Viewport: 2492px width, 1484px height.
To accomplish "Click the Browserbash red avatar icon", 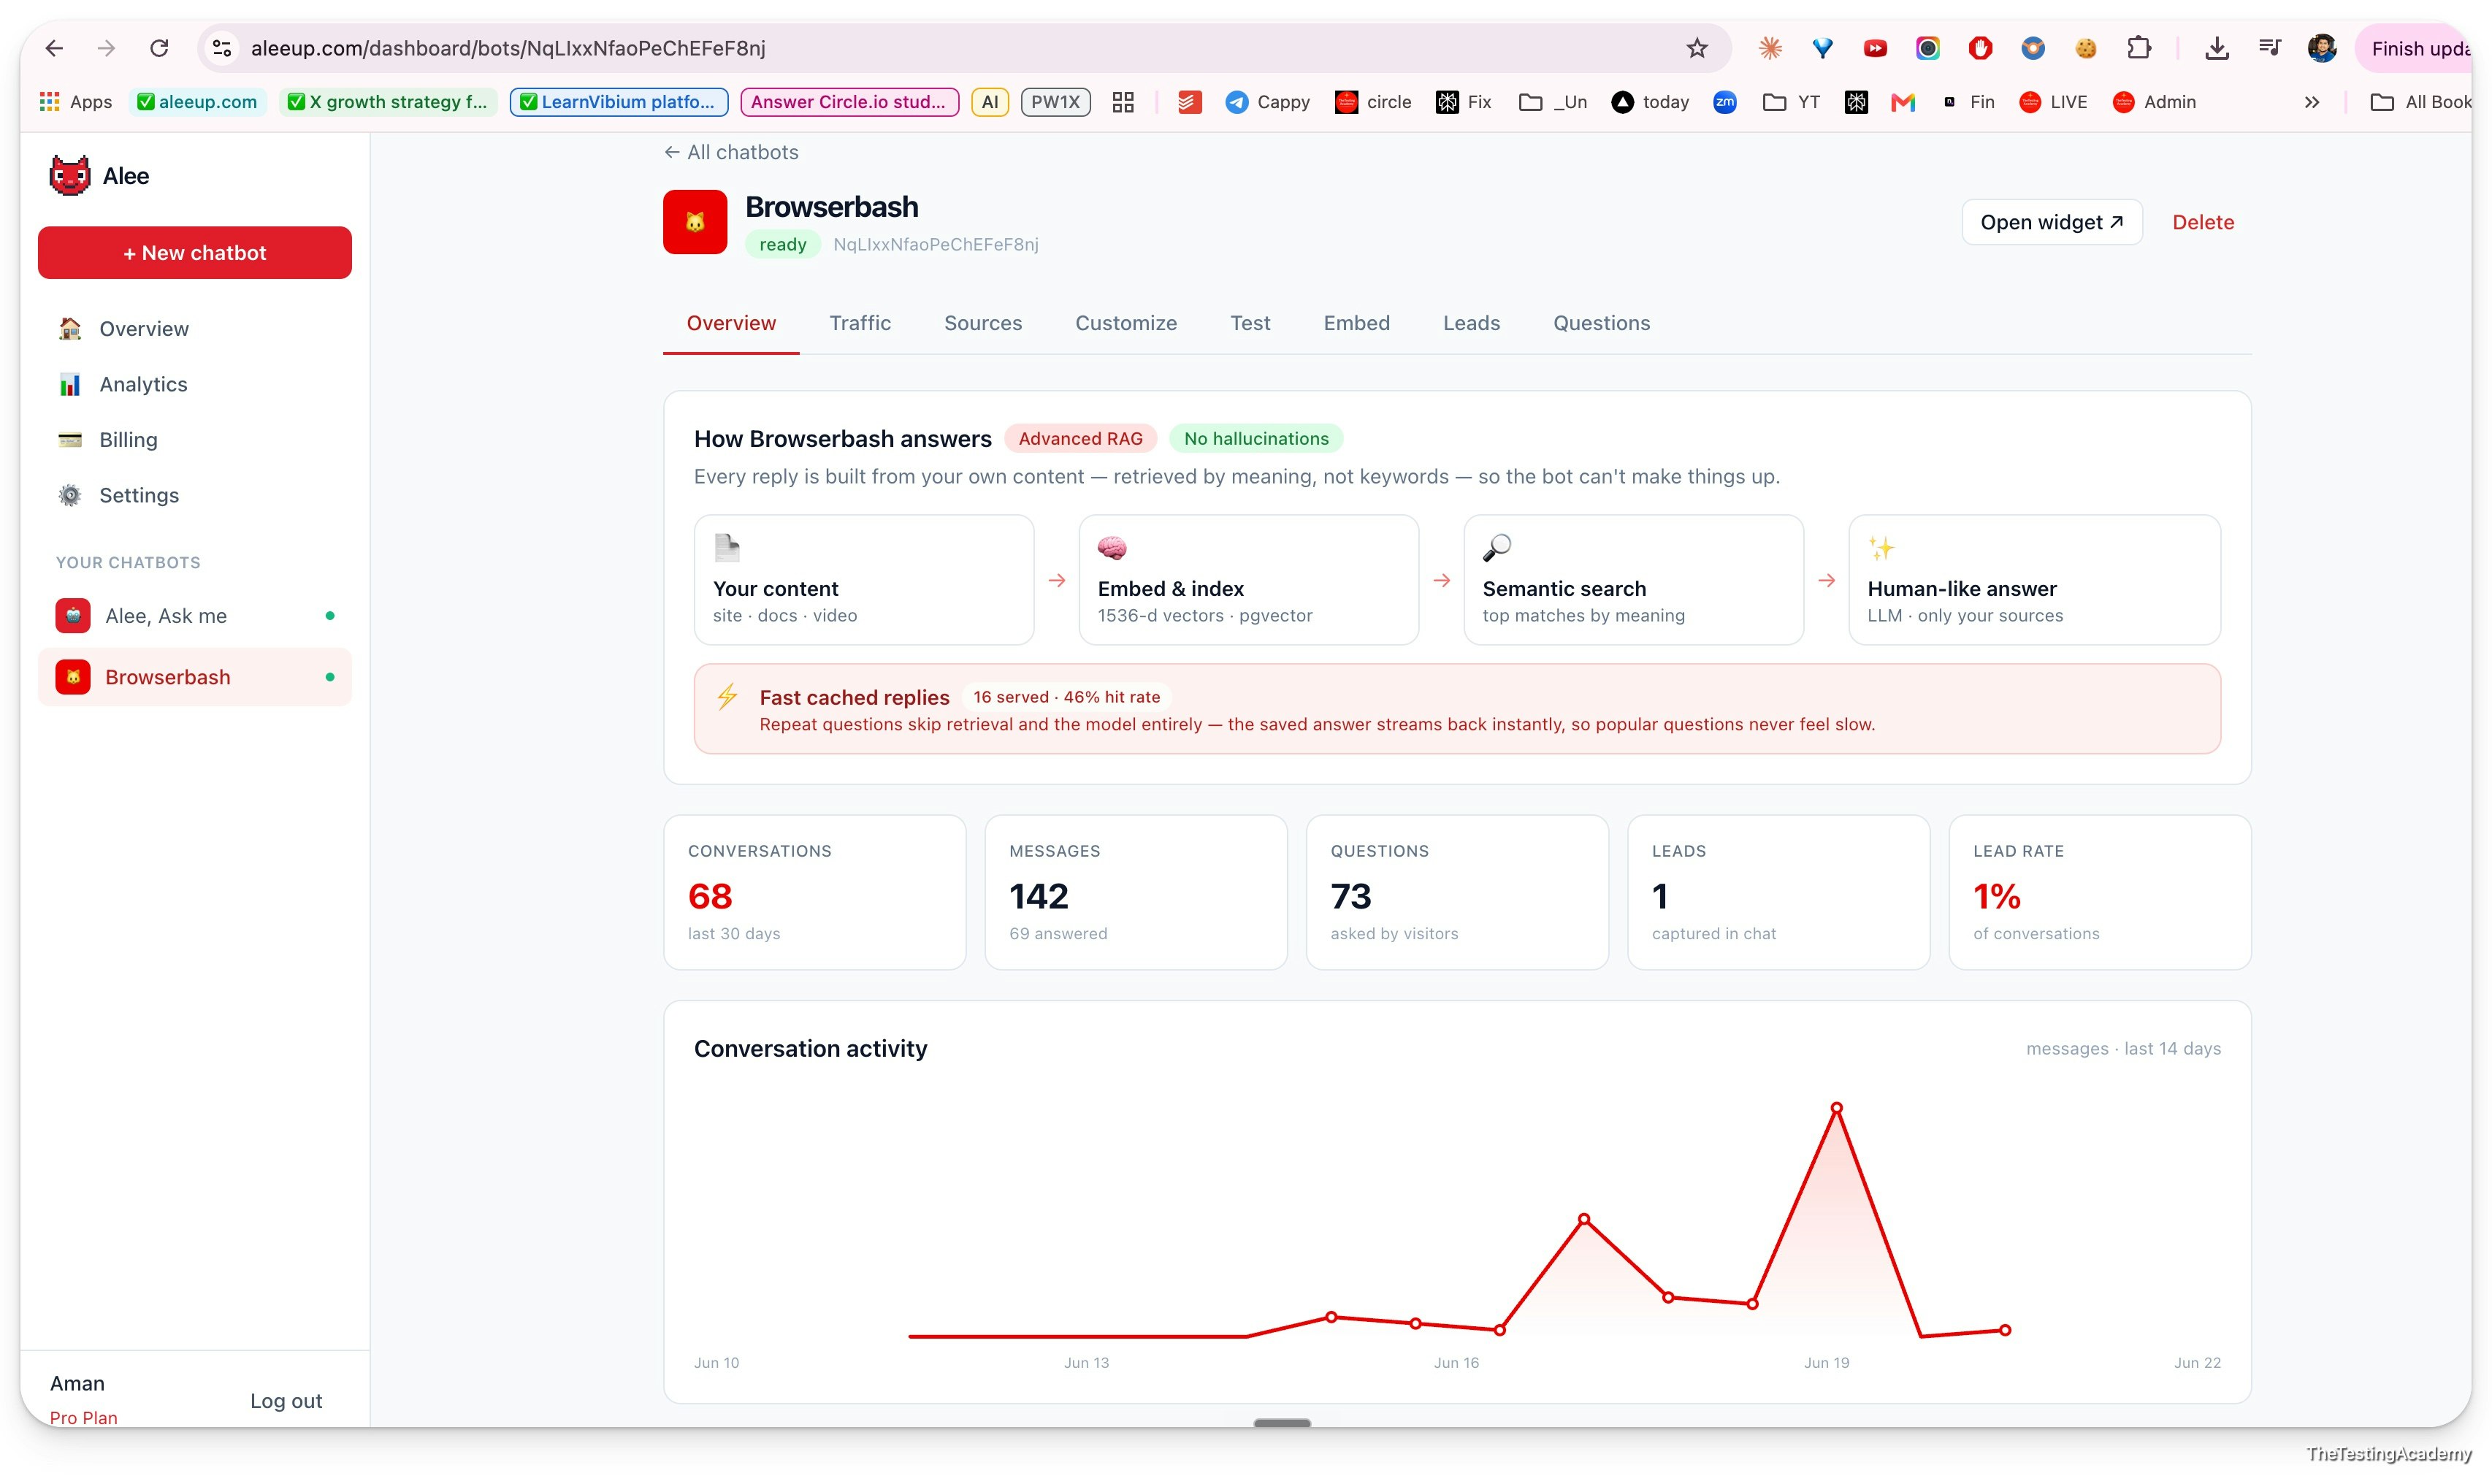I will coord(695,222).
